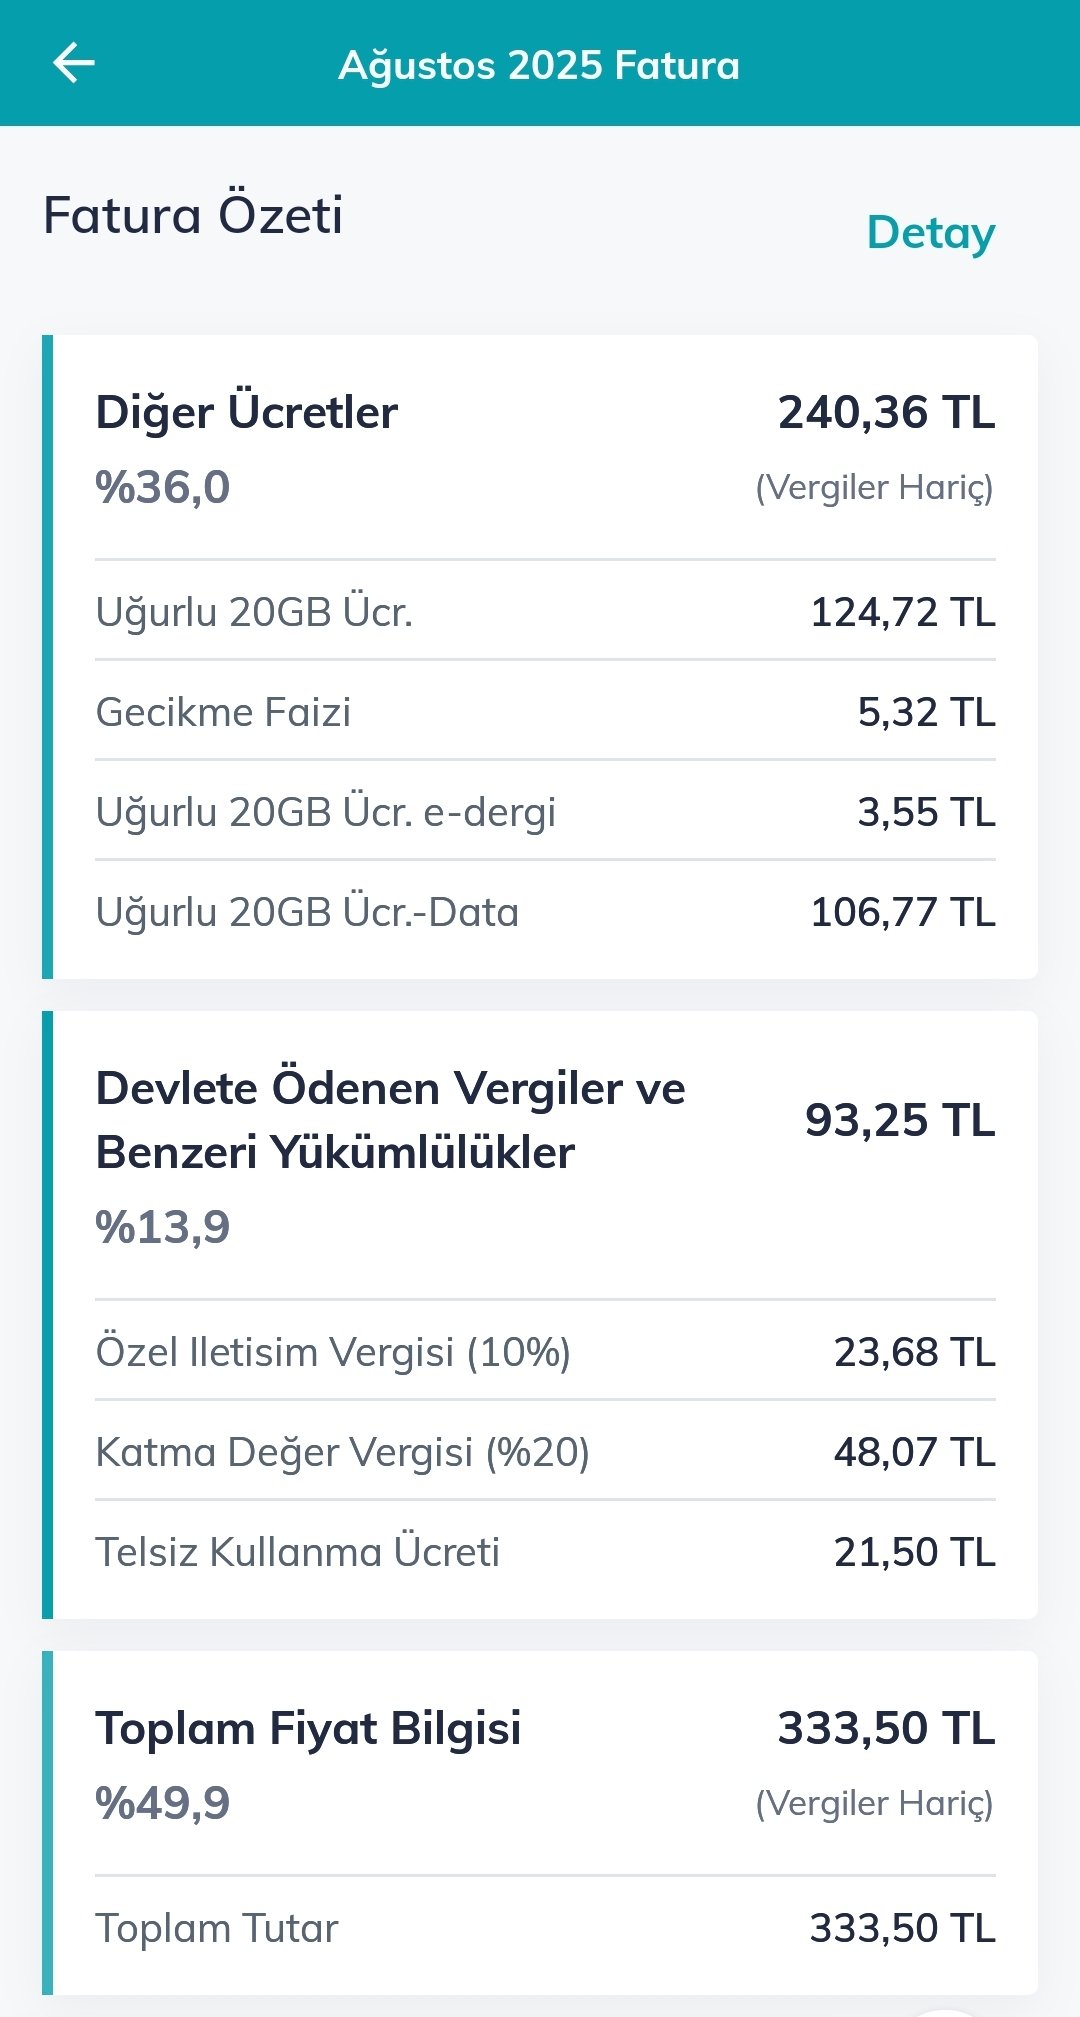The width and height of the screenshot is (1080, 2017).
Task: Tap the Fatura Özeti heading
Action: [193, 215]
